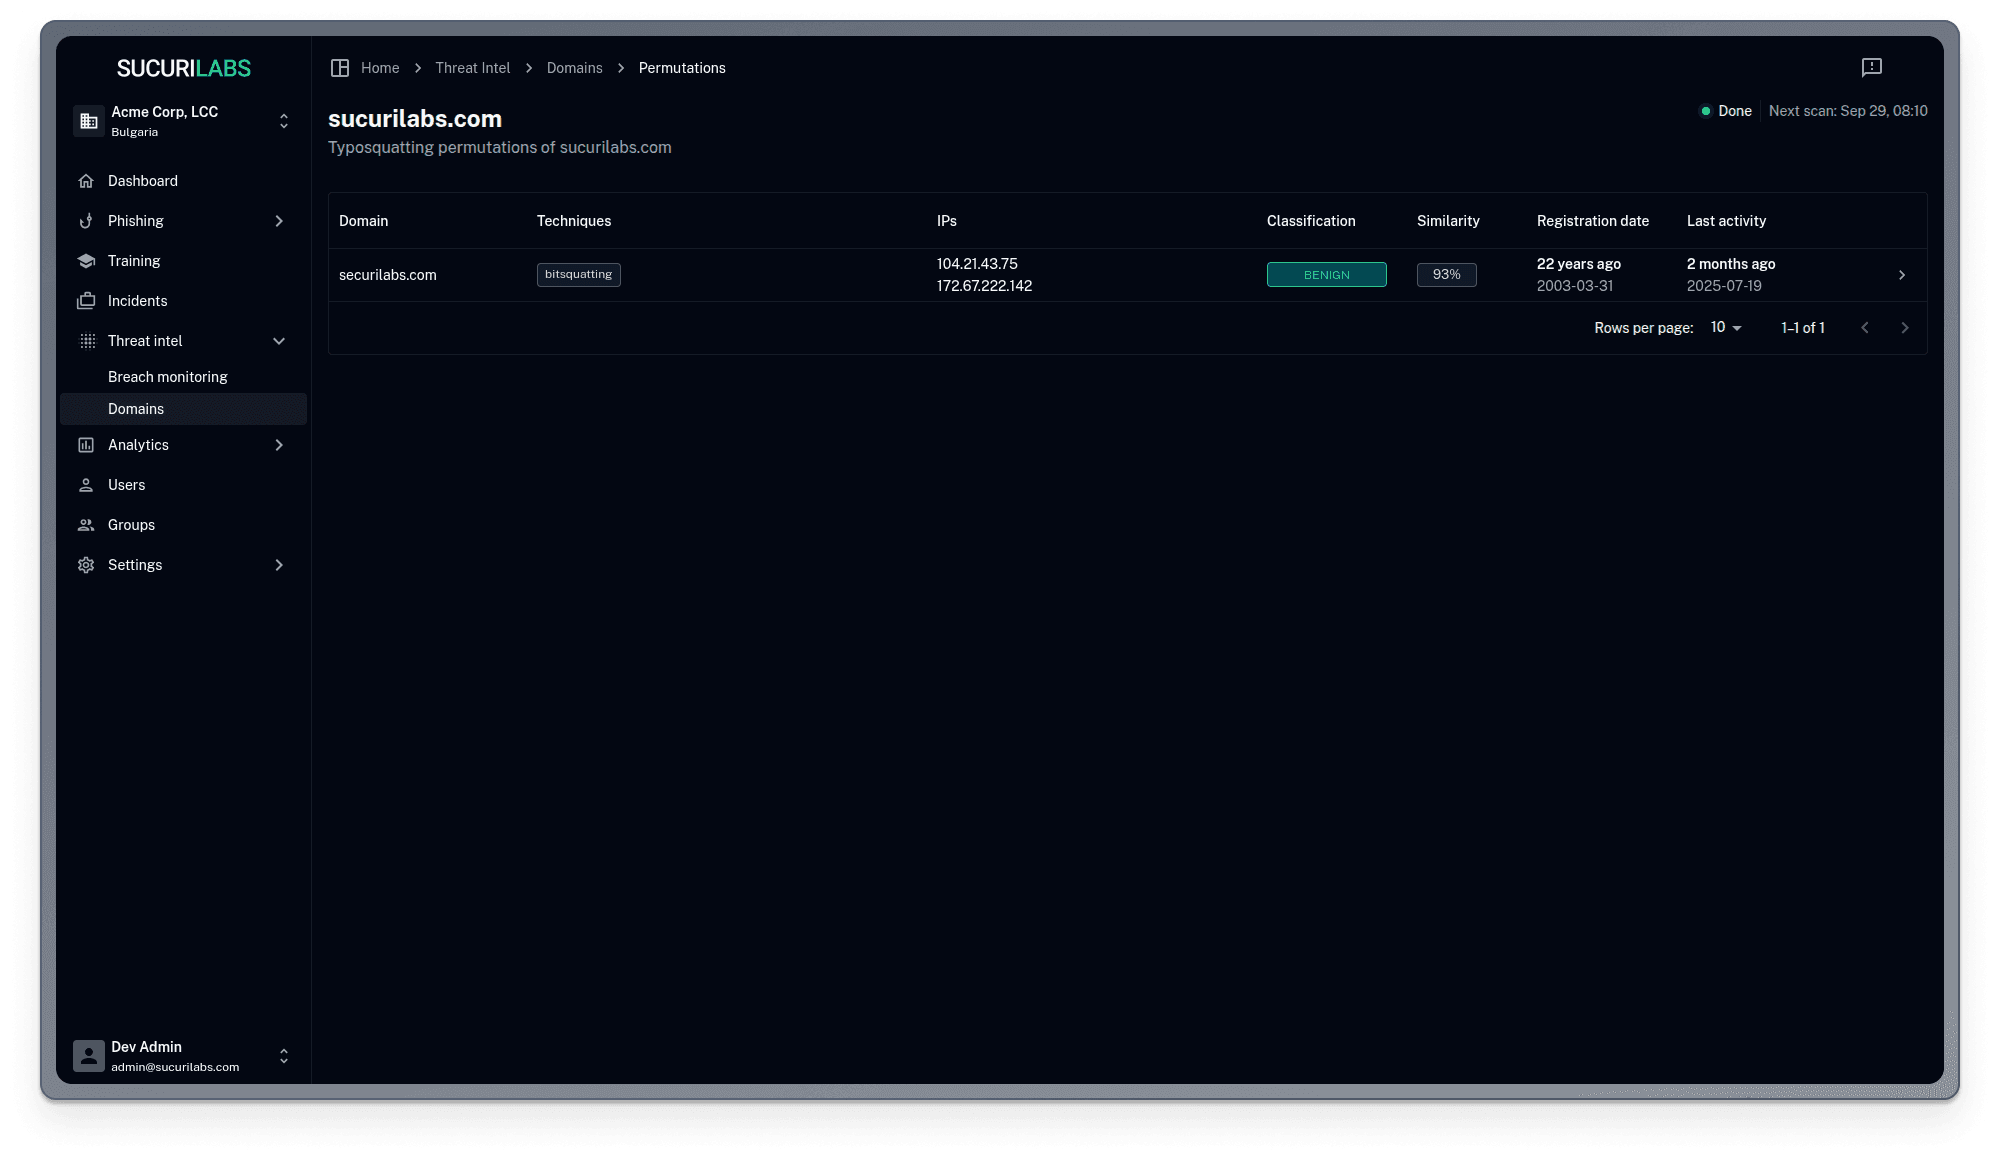The image size is (2000, 1160).
Task: Click the Techniques column header
Action: [x=574, y=221]
